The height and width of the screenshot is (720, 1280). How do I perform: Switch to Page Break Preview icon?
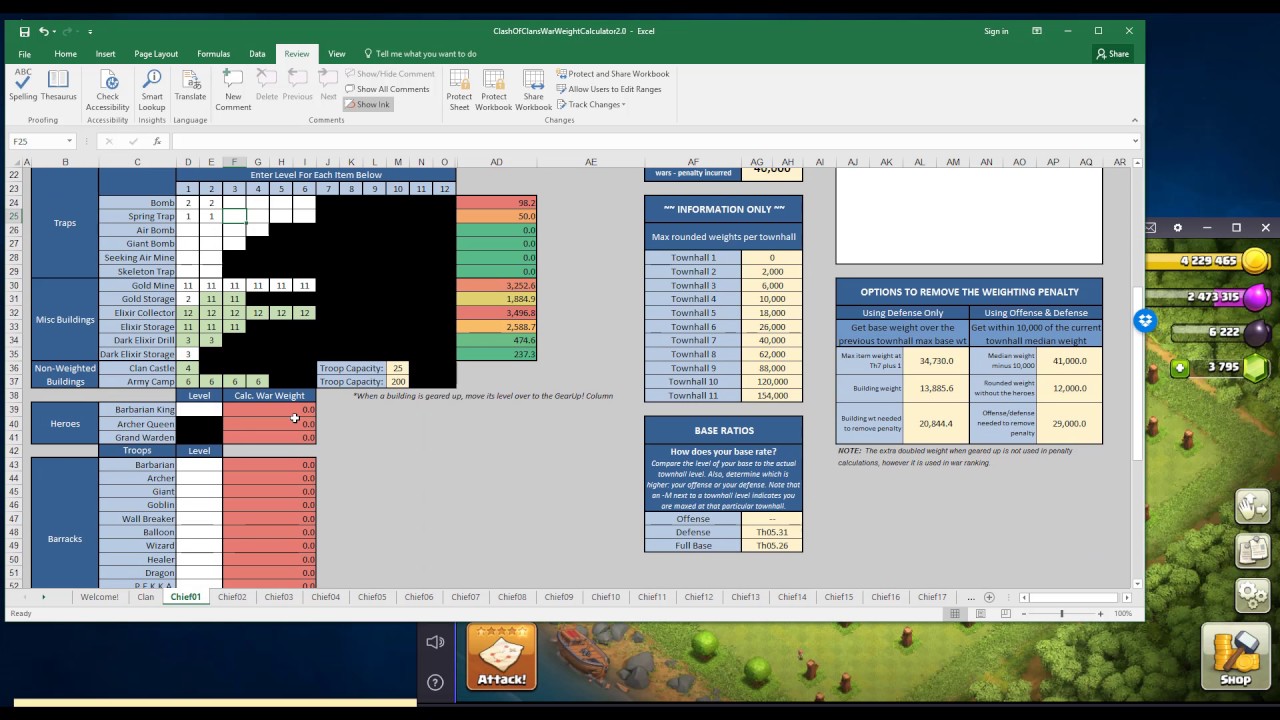[x=1004, y=613]
